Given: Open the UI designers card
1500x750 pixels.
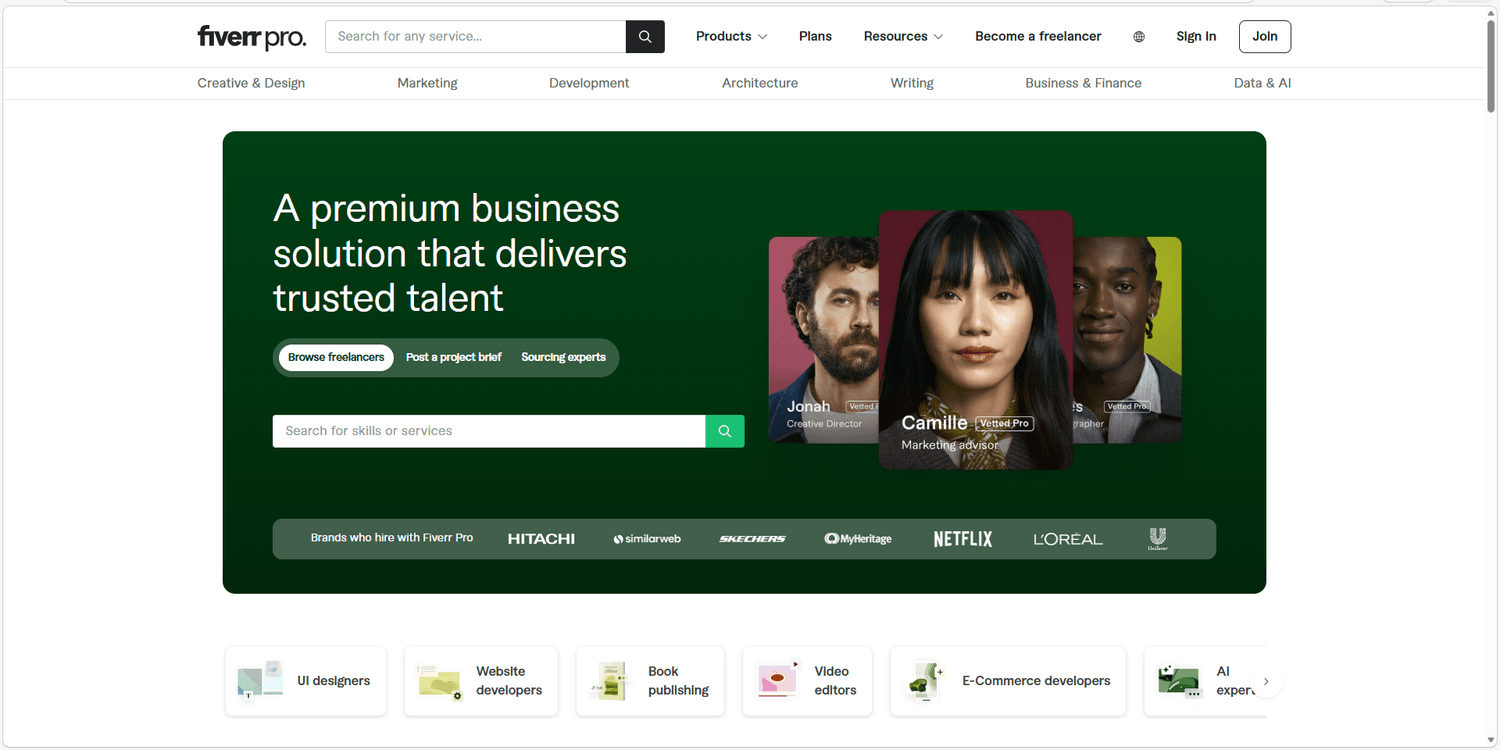Looking at the screenshot, I should [x=306, y=681].
